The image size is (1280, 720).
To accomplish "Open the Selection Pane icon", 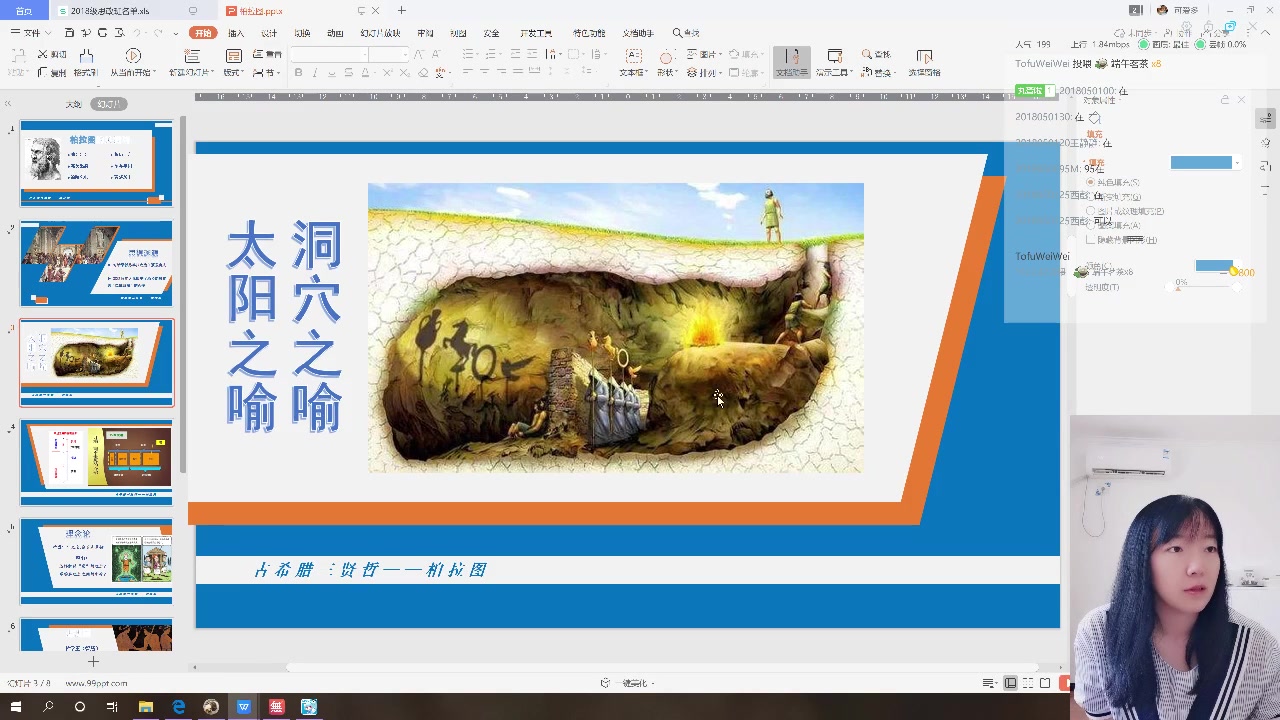I will 924,56.
